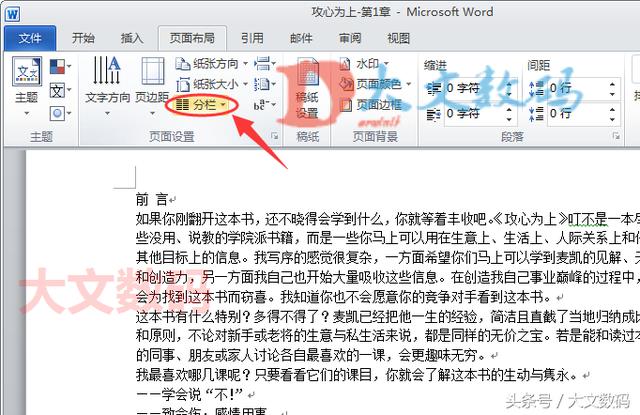Open 纸张方向 orientation dropdown
The image size is (640, 415).
211,64
